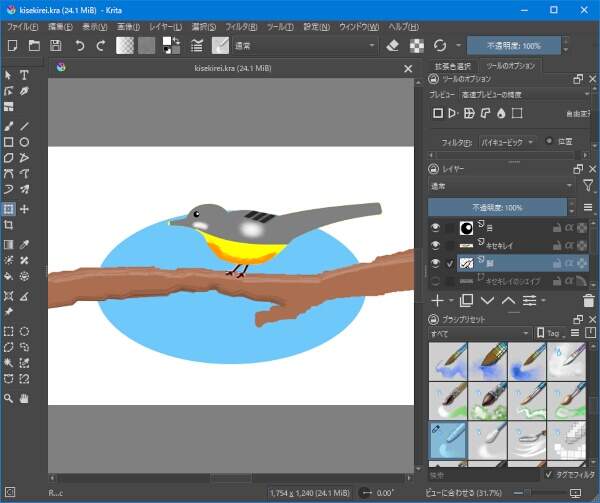
Task: Hide the キセキレイ layer using eye icon
Action: (435, 245)
